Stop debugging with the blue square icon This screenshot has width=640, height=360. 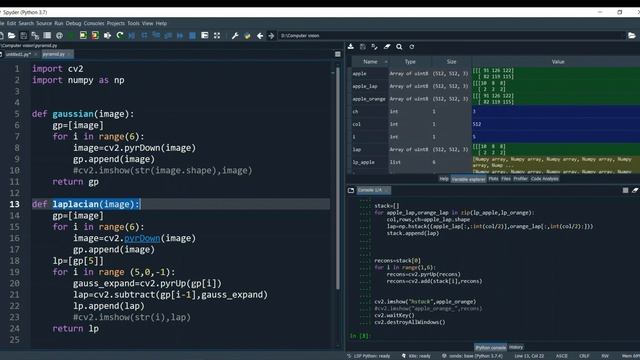coord(192,36)
